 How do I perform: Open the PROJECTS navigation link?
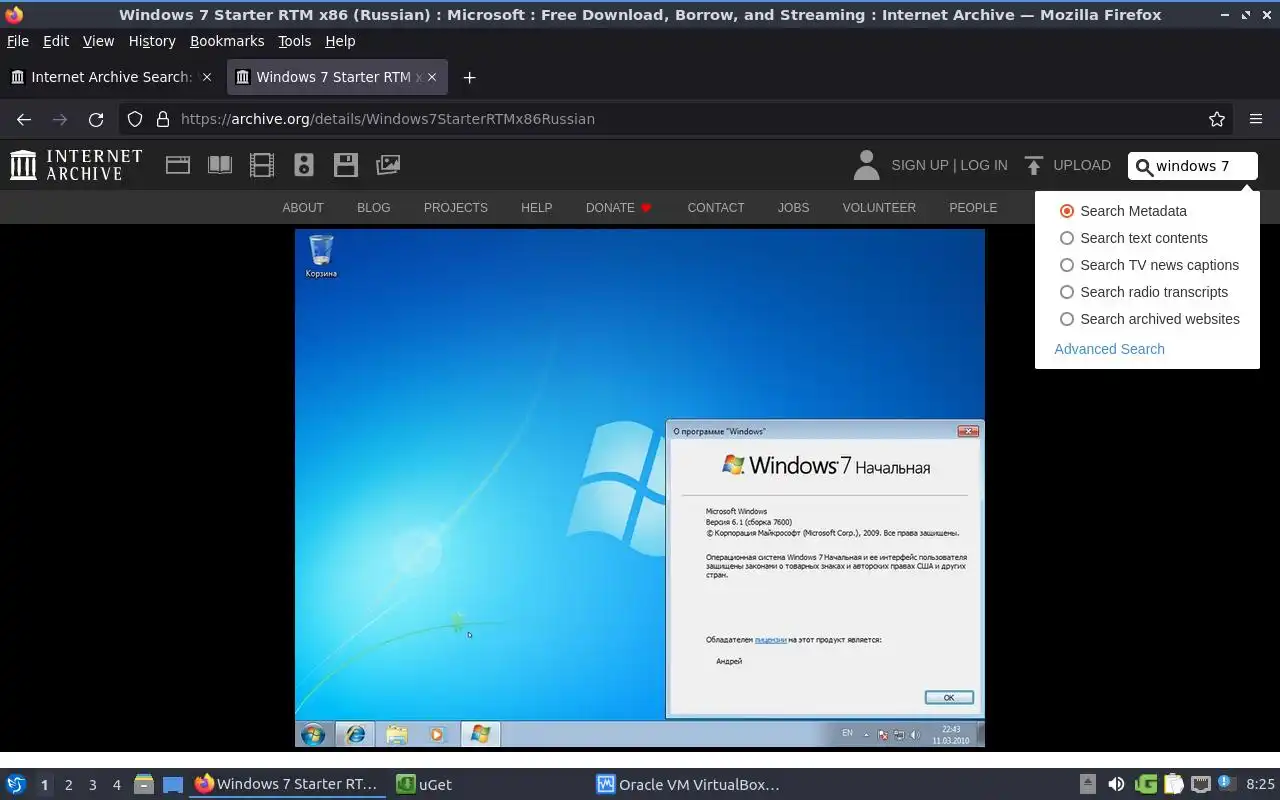[456, 208]
